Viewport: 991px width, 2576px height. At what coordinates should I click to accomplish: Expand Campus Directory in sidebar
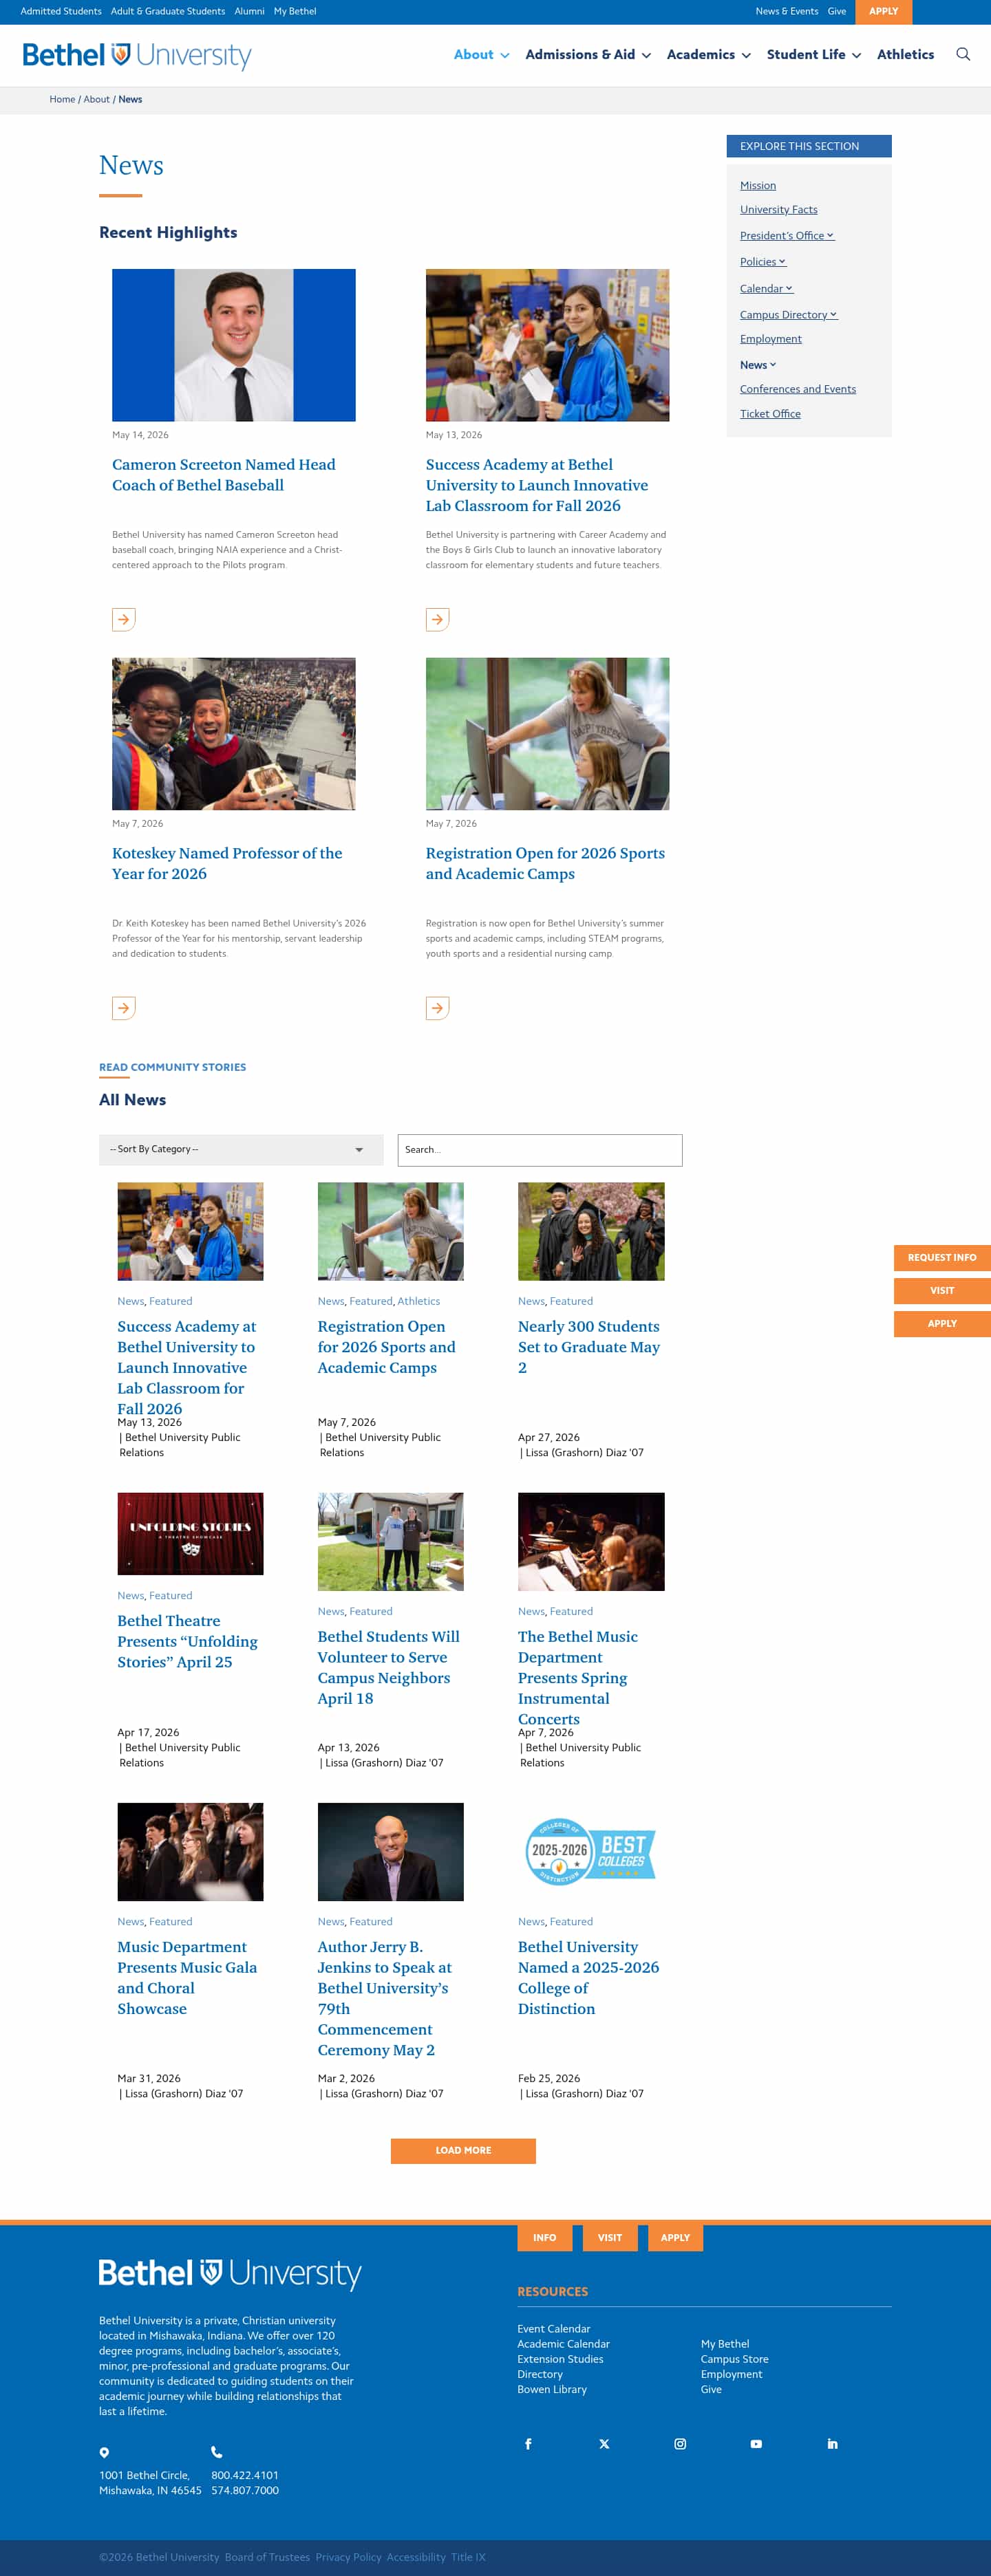point(788,314)
